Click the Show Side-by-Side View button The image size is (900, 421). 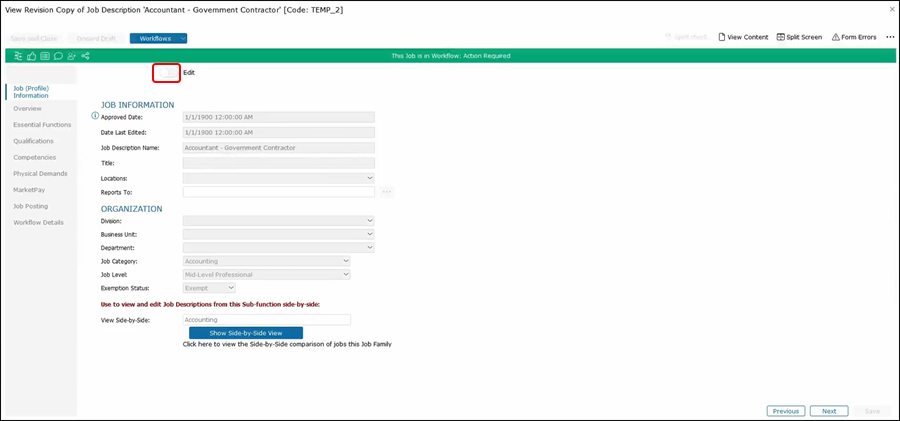pos(246,332)
